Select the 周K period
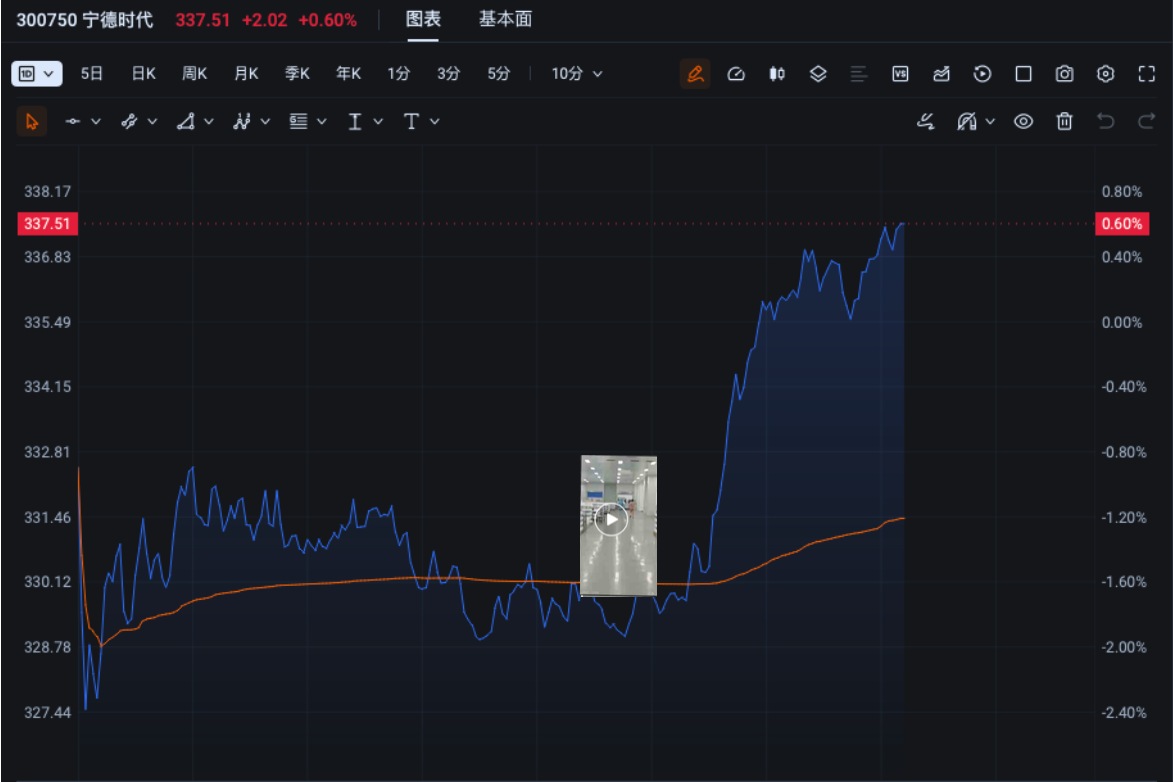 pos(195,73)
